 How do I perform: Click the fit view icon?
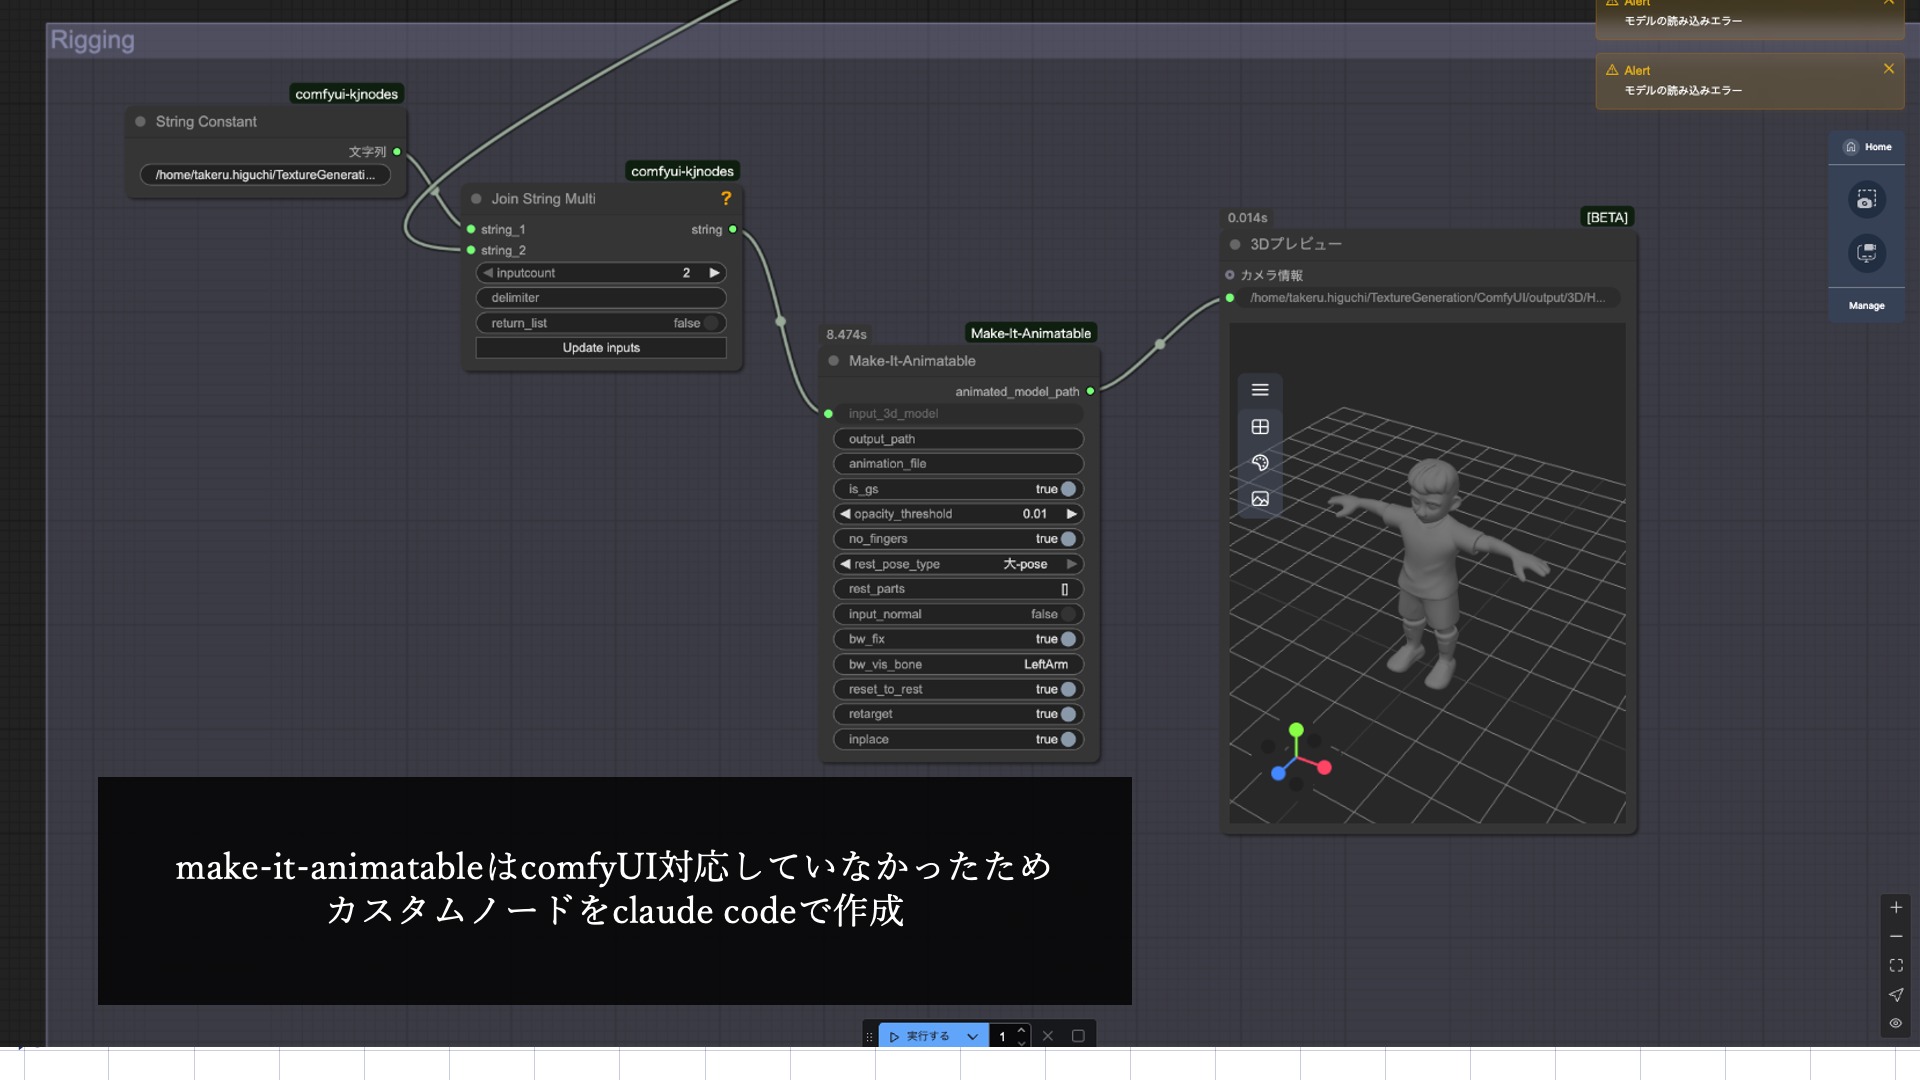[1896, 966]
